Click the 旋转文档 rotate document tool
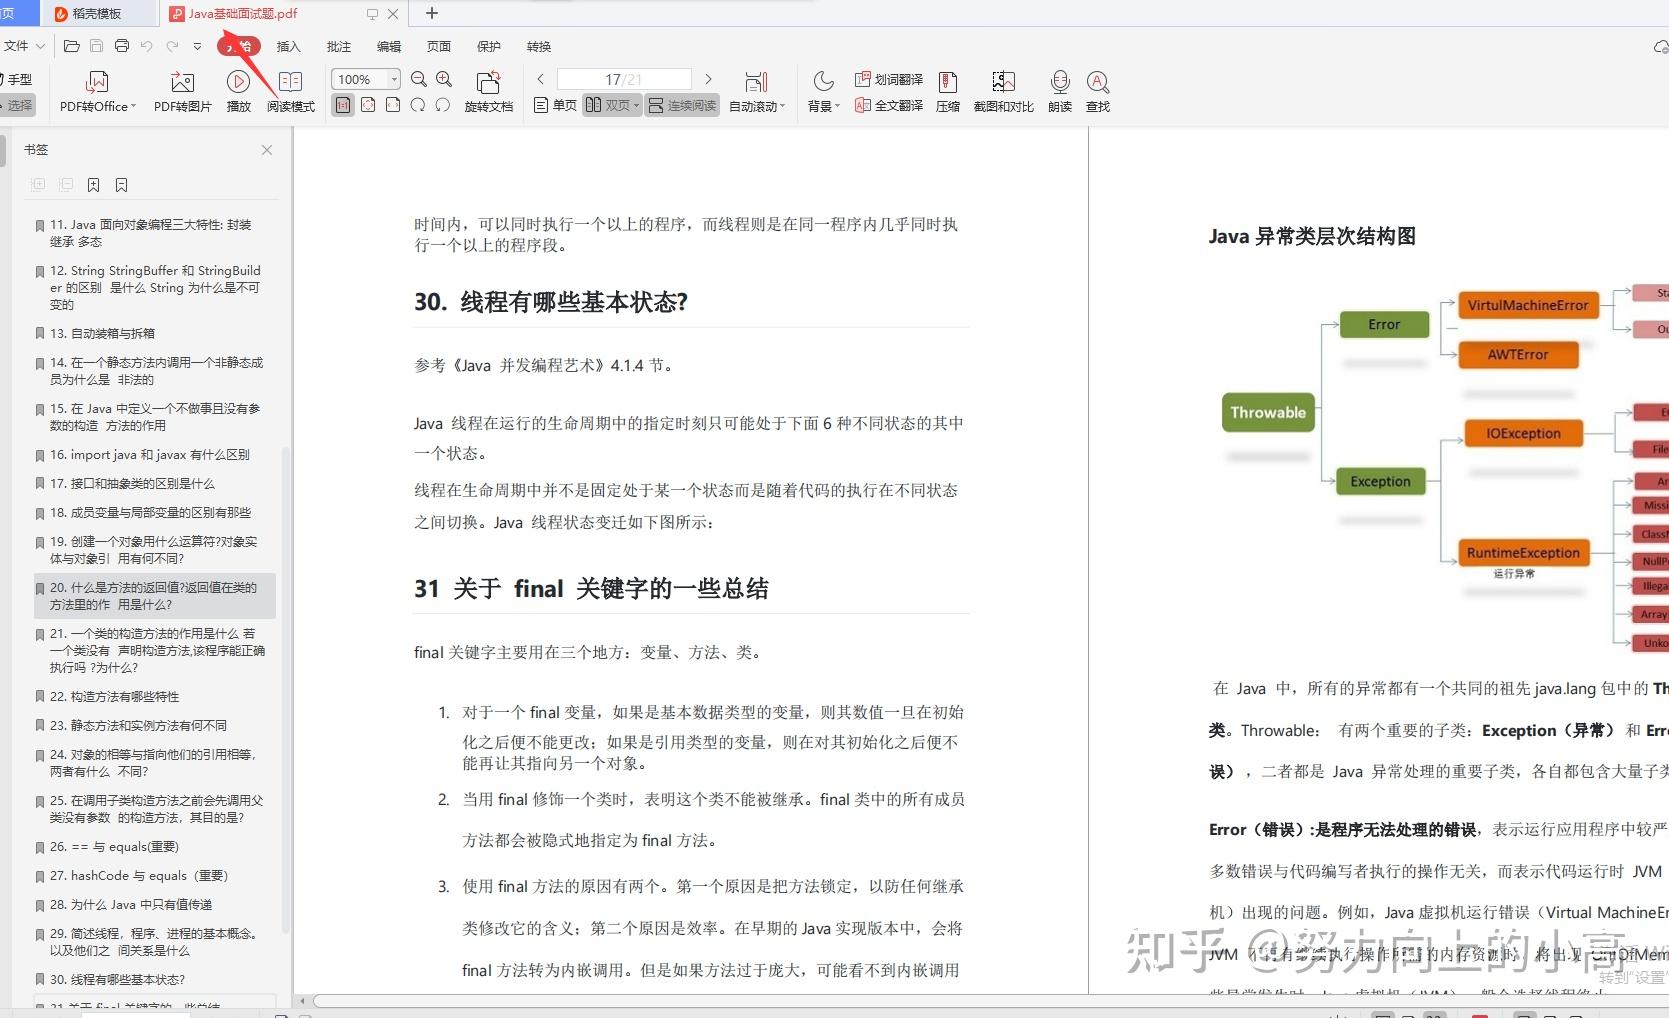1669x1018 pixels. click(x=489, y=91)
